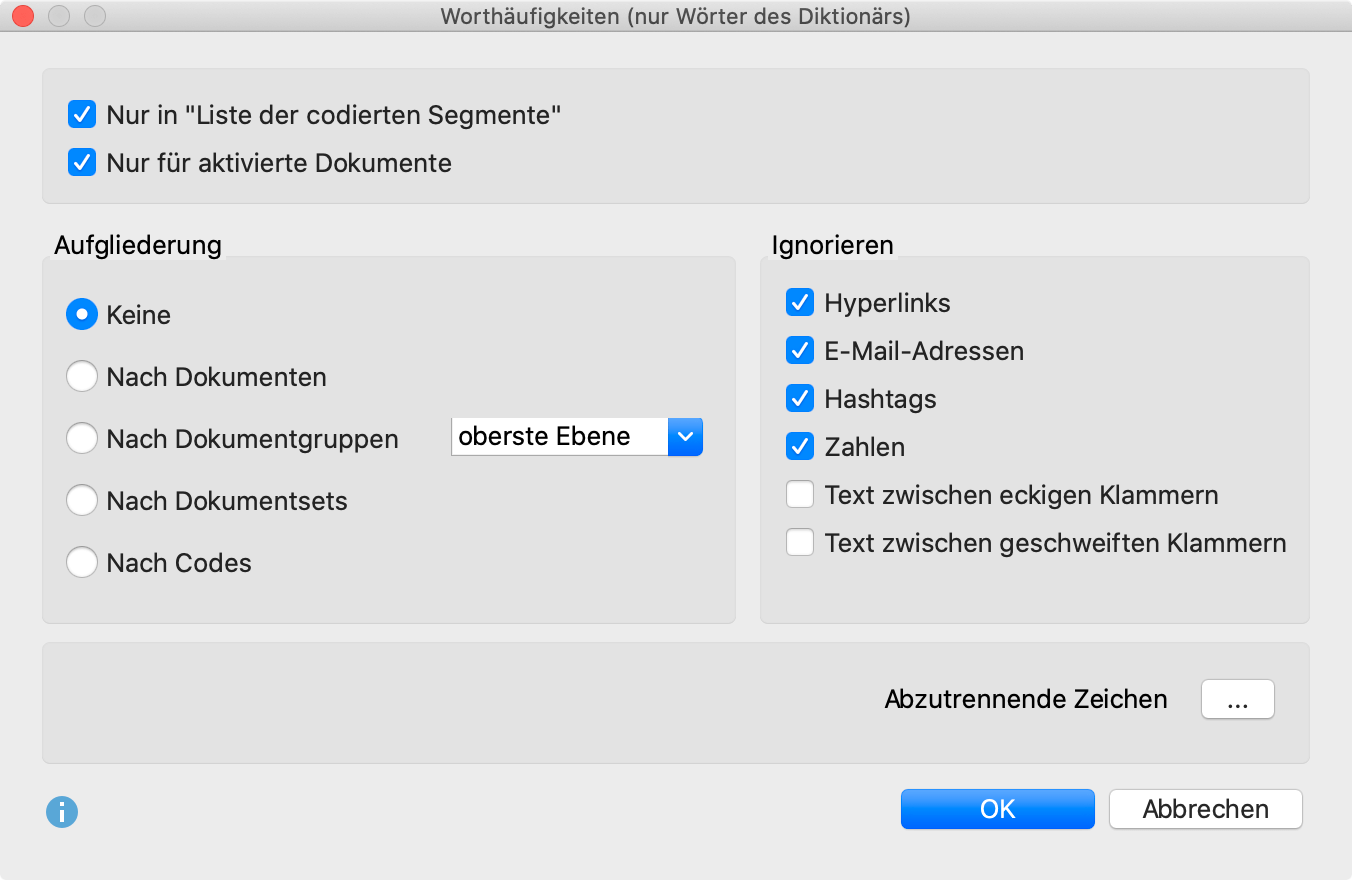Select Nach Dokumentgruppen radio button
The width and height of the screenshot is (1352, 880).
82,439
